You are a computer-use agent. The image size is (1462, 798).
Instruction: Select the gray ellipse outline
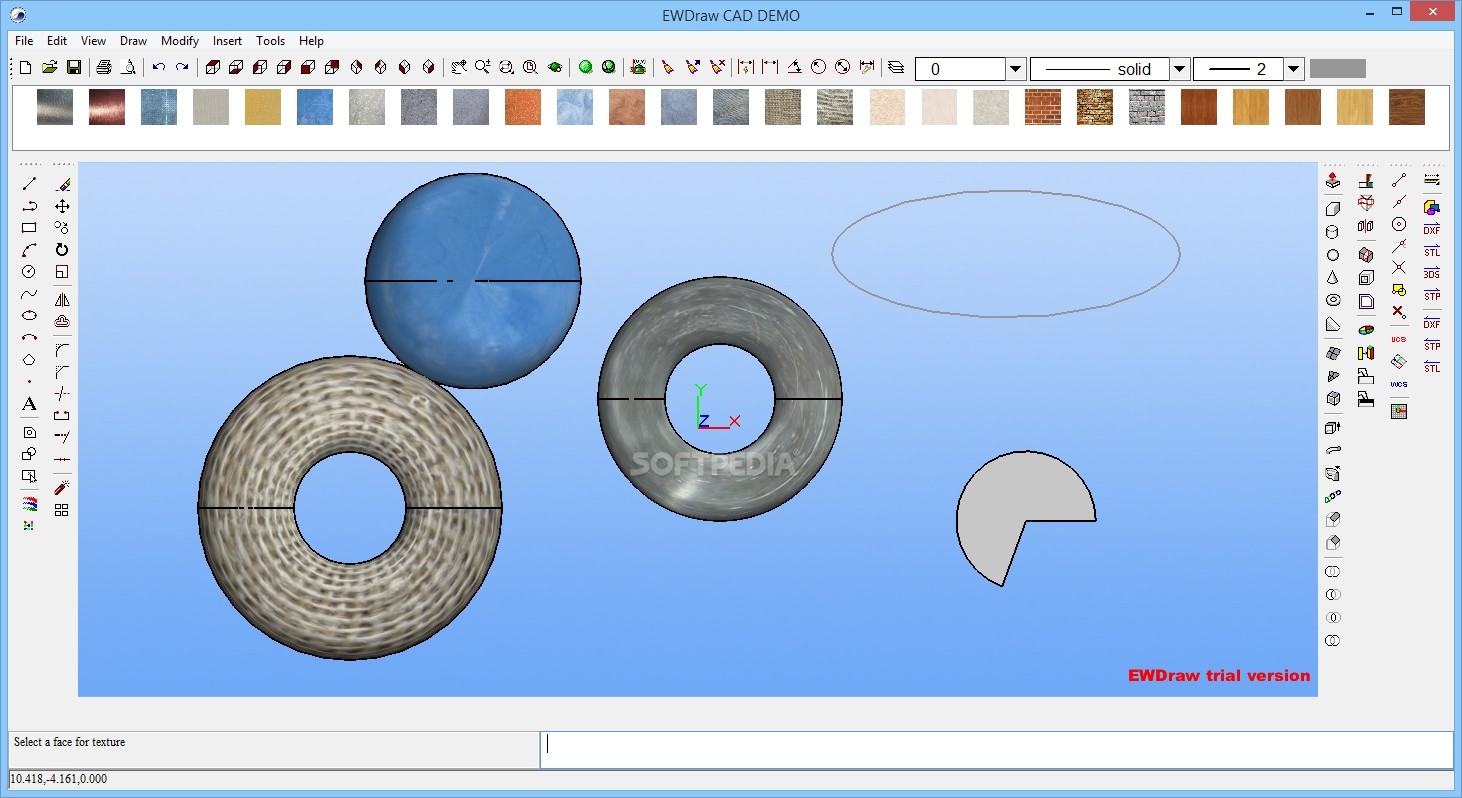[x=1006, y=192]
